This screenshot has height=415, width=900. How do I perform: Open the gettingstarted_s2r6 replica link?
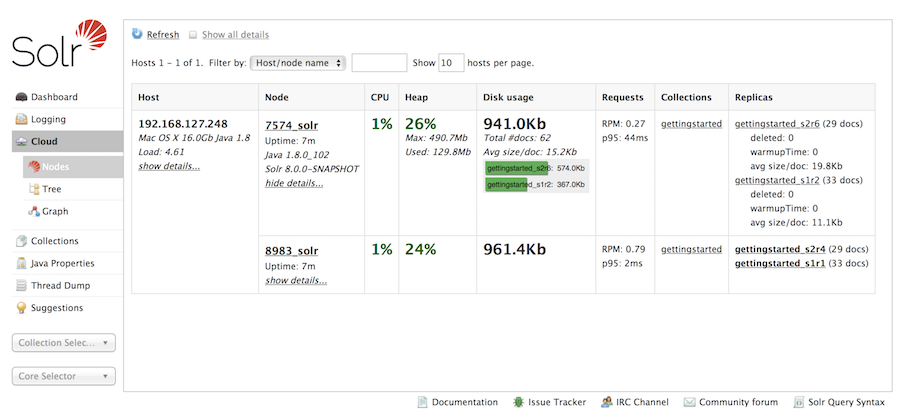pos(777,125)
